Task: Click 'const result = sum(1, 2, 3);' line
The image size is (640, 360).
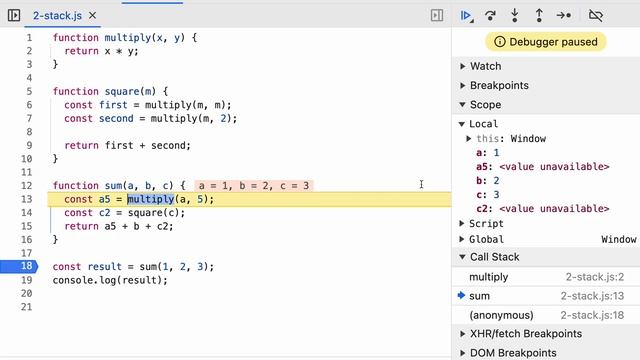Action: pyautogui.click(x=133, y=267)
